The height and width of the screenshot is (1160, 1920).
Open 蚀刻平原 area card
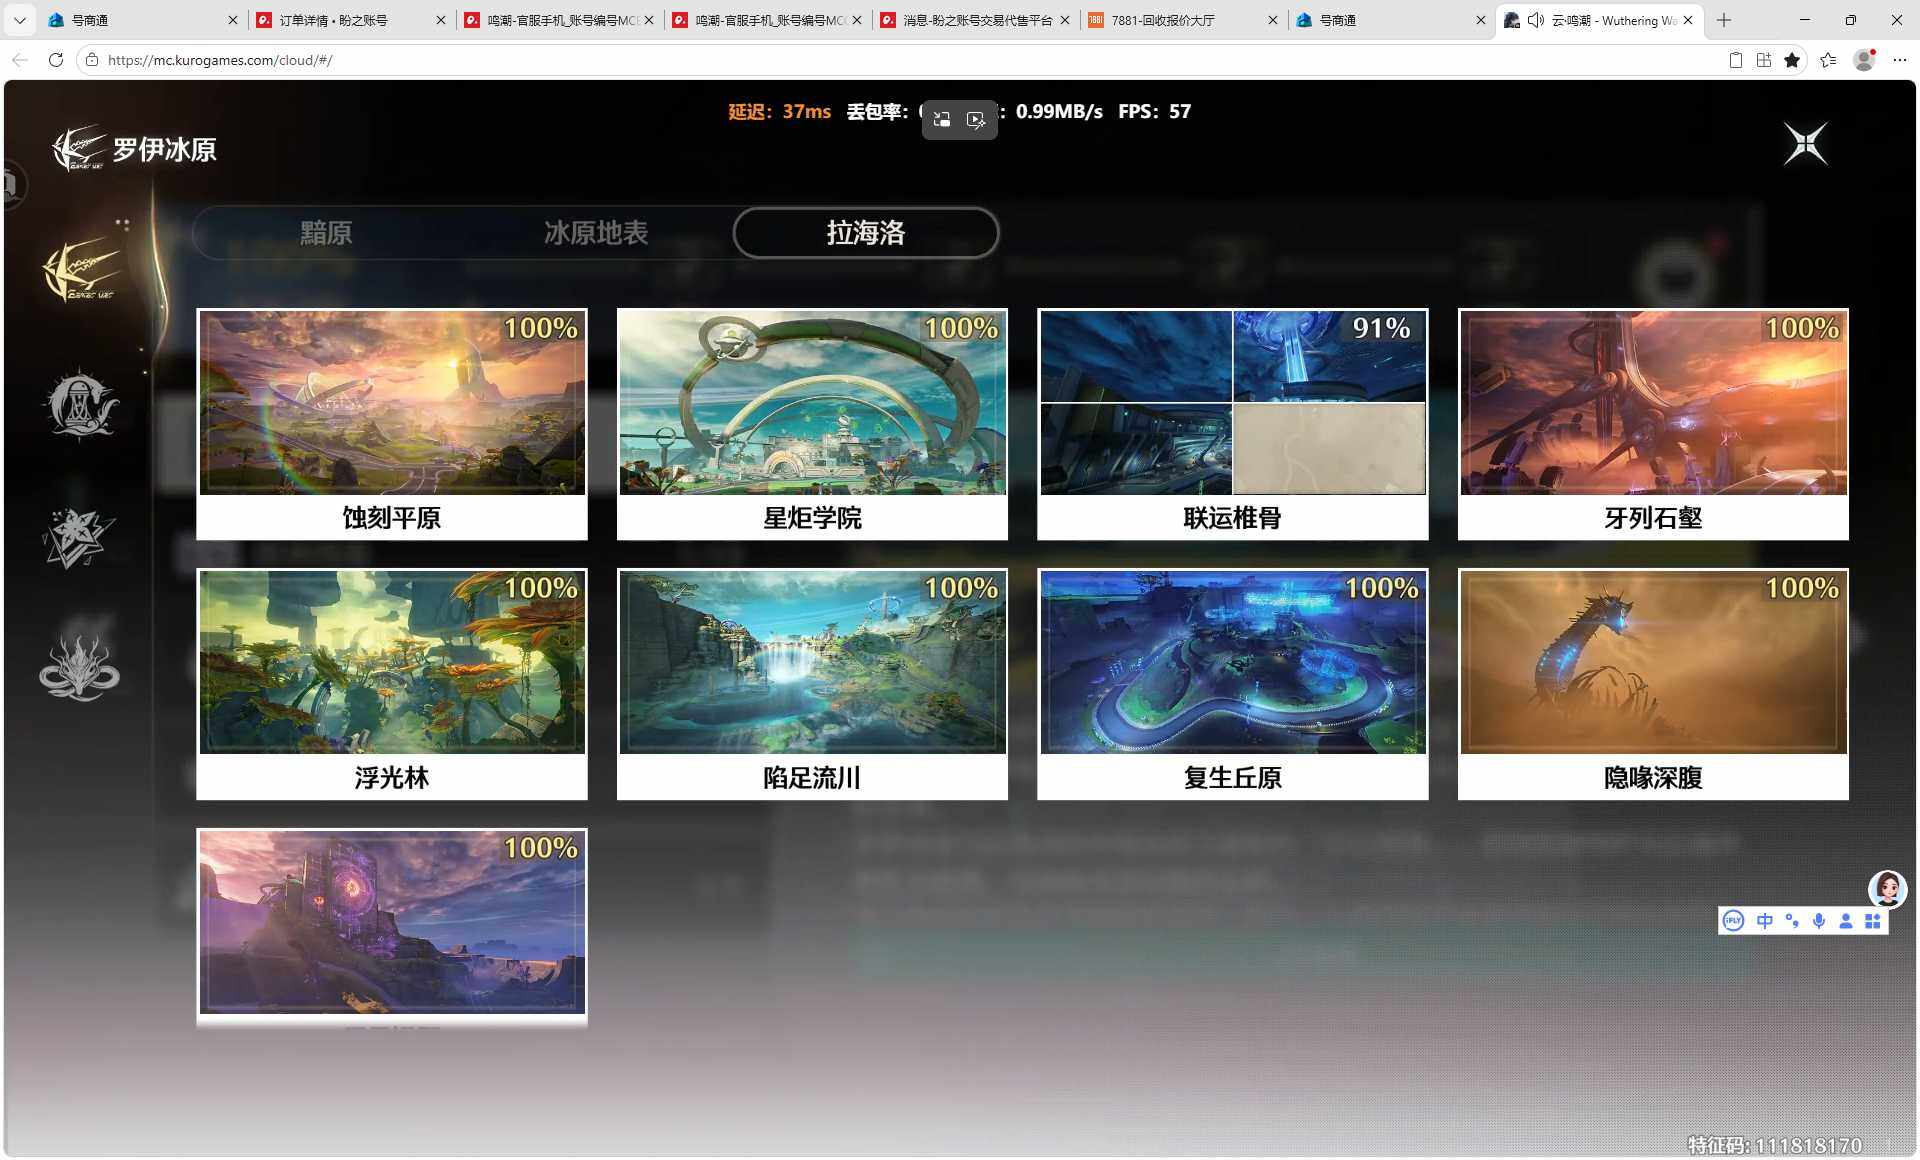(392, 424)
